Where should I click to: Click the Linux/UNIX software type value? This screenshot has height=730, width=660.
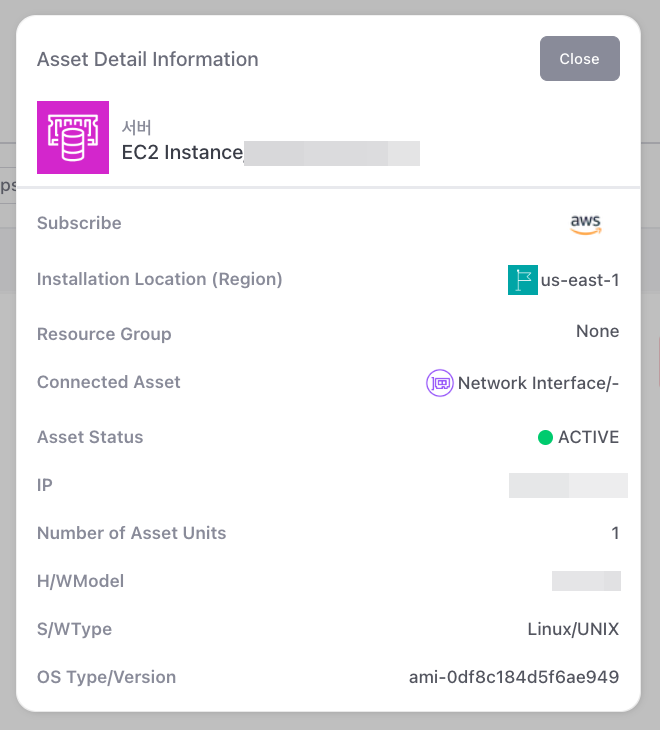(573, 629)
